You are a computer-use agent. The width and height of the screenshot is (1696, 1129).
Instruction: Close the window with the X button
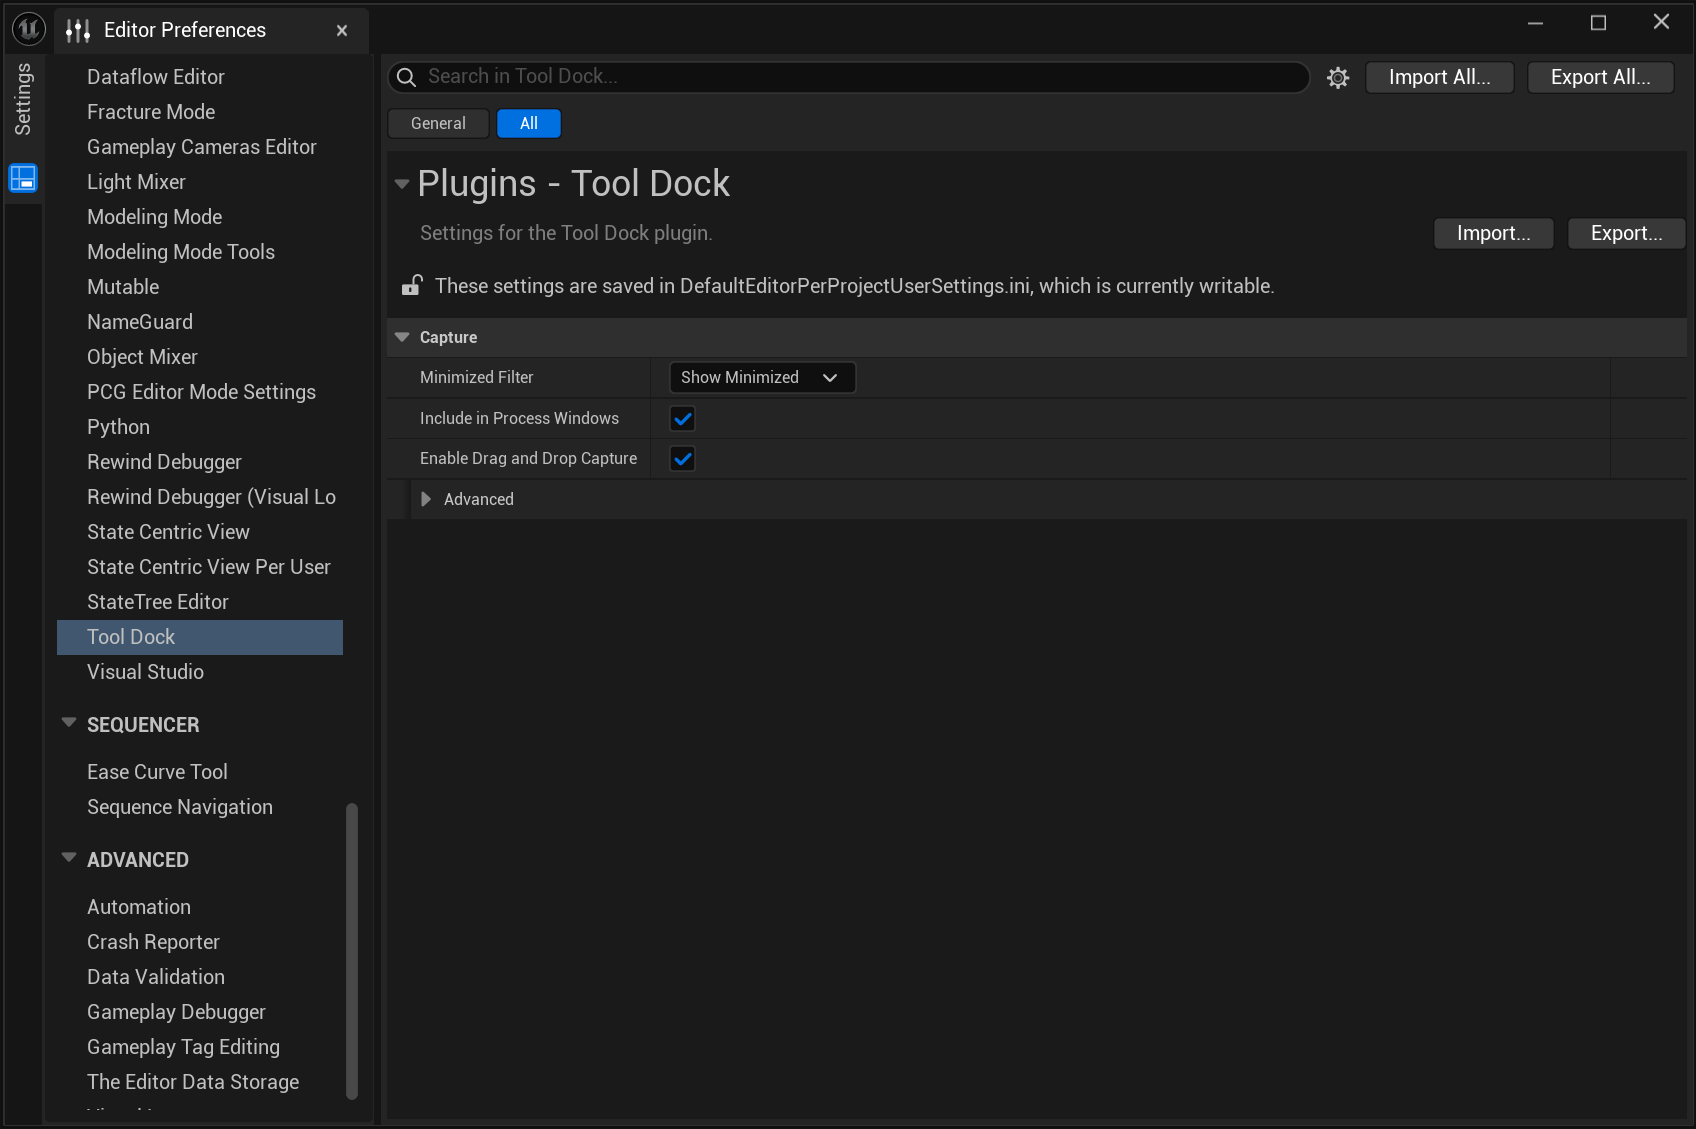coord(1661,22)
